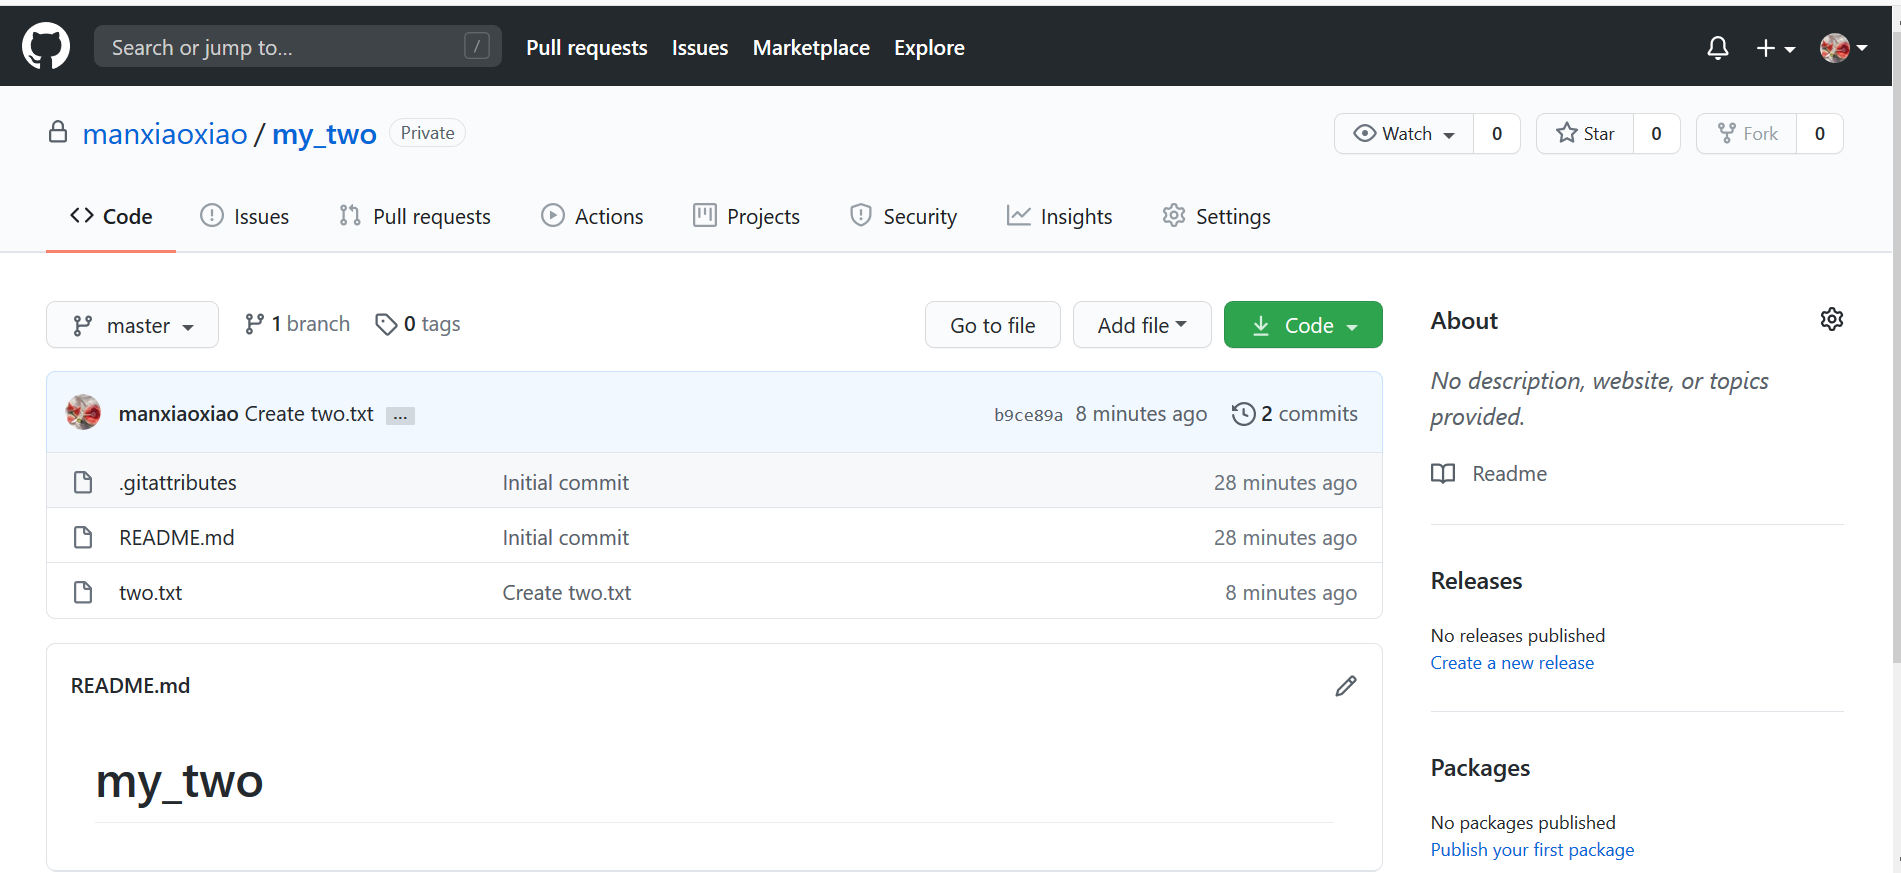
Task: Open the notifications bell
Action: (x=1717, y=47)
